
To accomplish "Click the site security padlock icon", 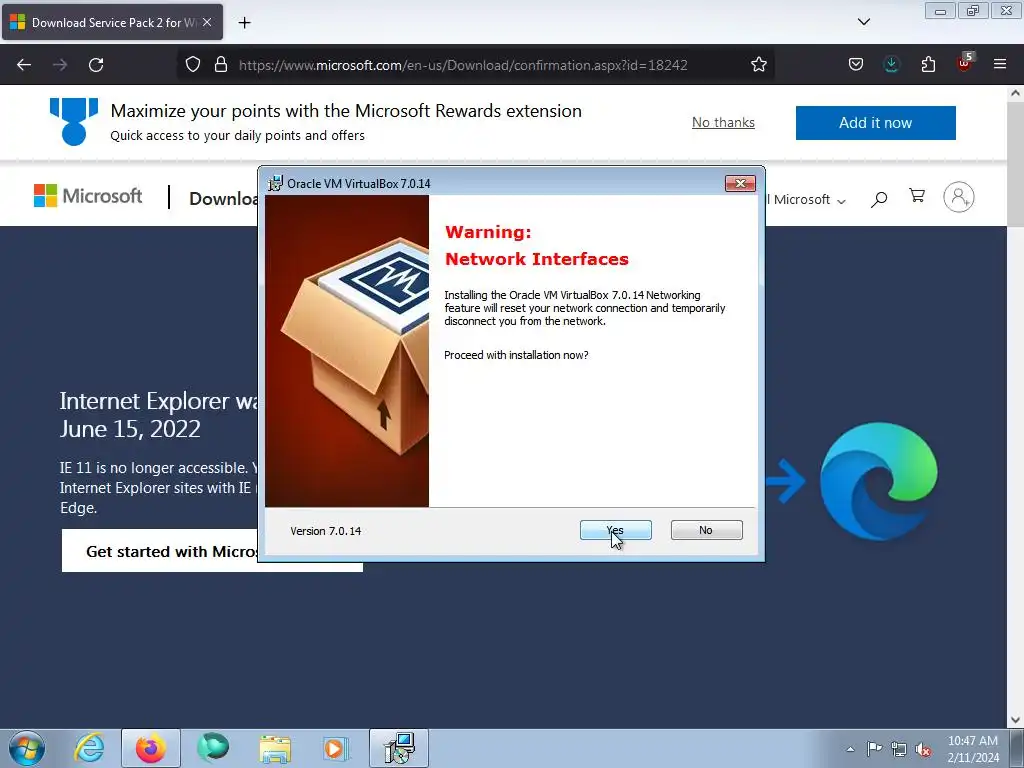I will tap(221, 65).
